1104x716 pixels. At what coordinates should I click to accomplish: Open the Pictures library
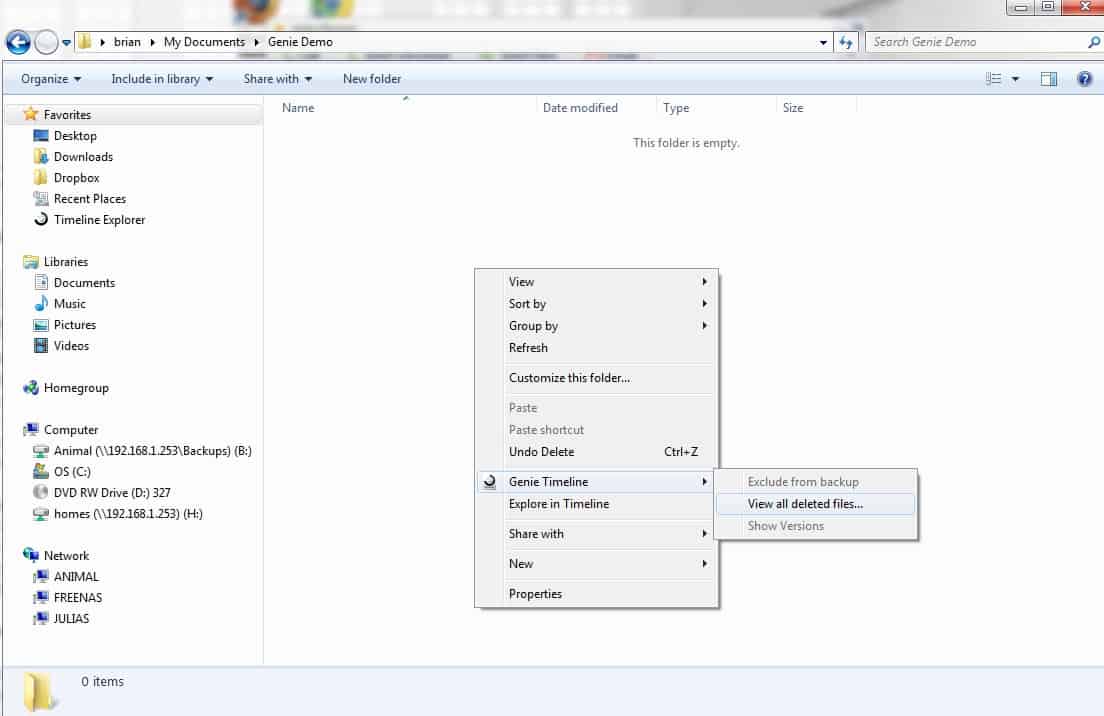75,325
